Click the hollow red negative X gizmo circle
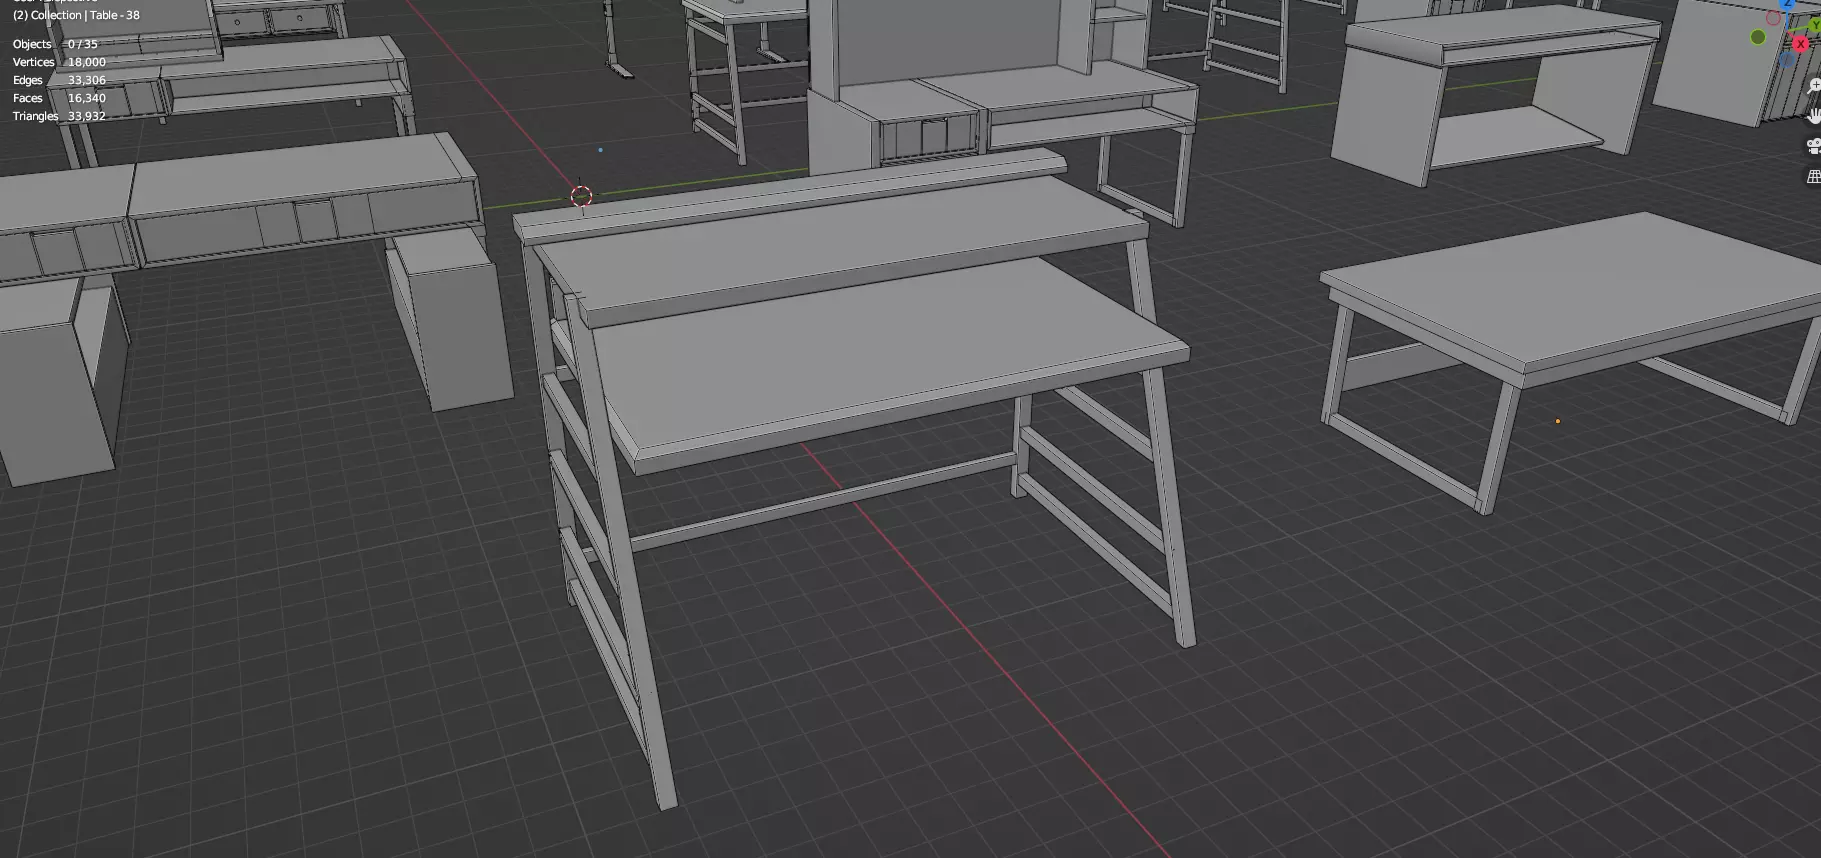1821x858 pixels. point(1773,18)
